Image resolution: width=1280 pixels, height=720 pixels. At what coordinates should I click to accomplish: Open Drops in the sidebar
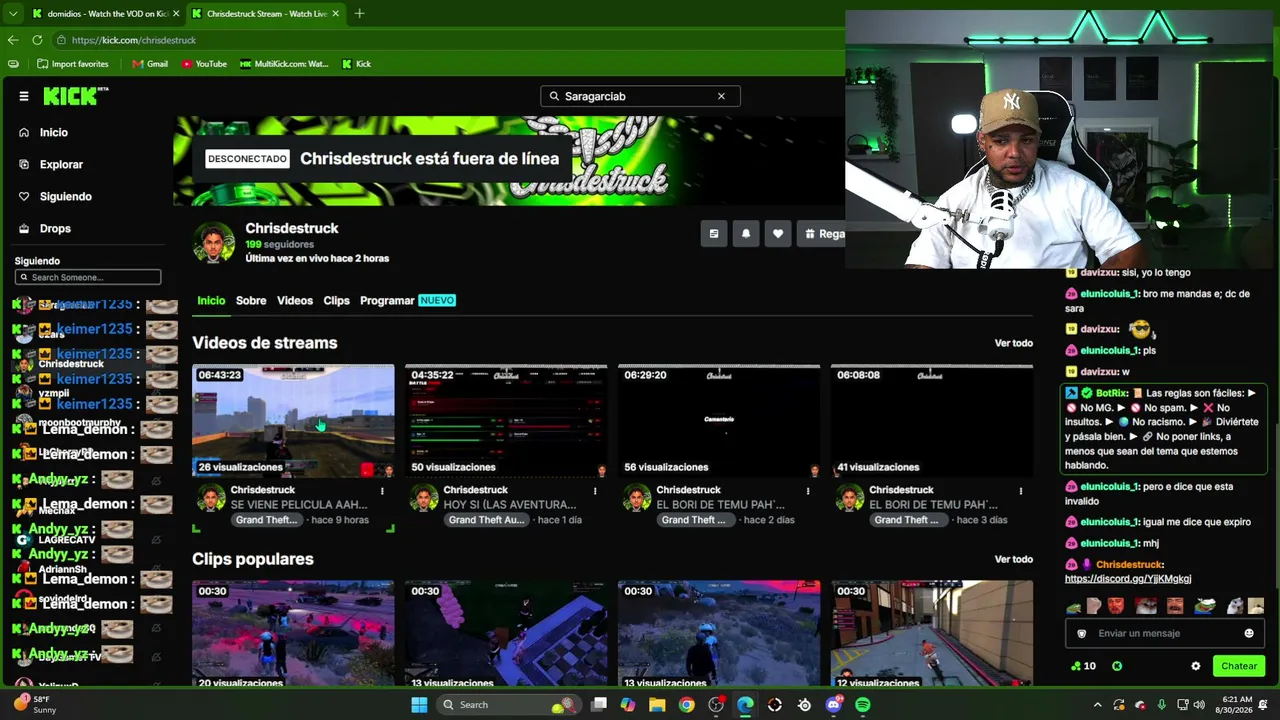tap(55, 228)
